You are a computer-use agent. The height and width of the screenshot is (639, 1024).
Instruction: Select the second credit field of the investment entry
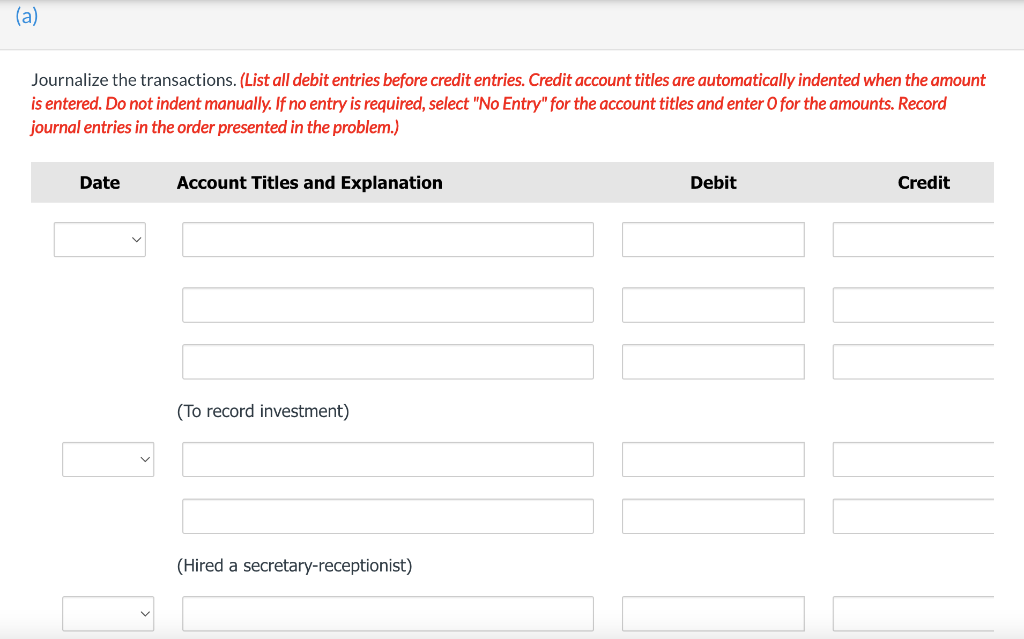tap(914, 305)
